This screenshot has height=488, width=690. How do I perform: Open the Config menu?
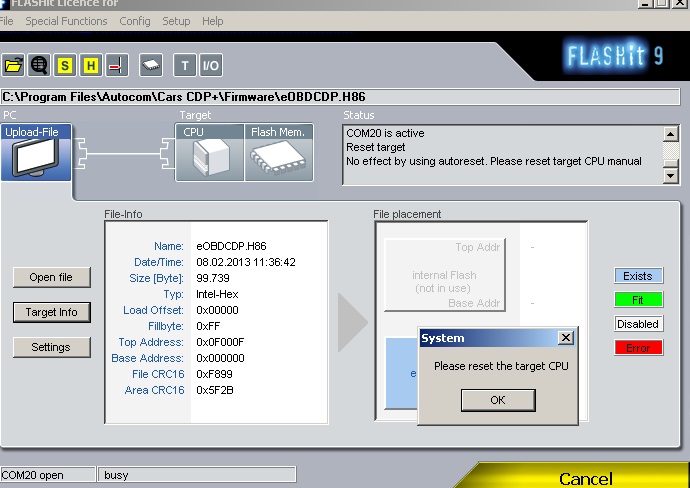click(135, 21)
